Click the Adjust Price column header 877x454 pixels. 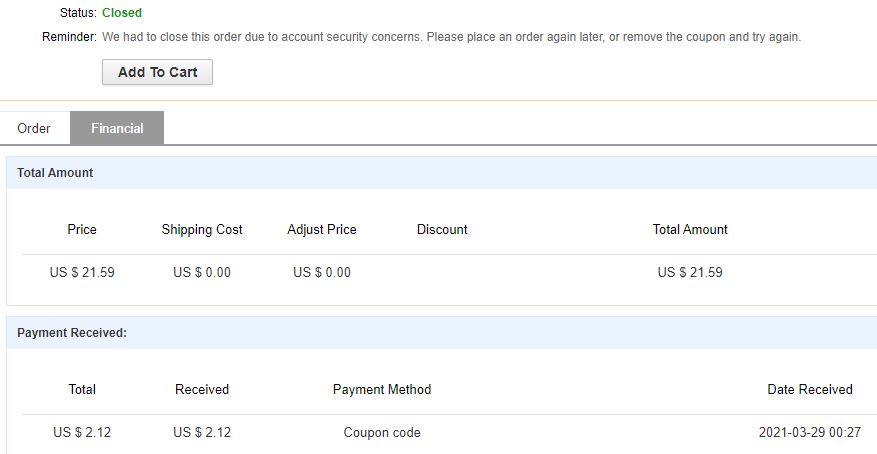(x=322, y=229)
